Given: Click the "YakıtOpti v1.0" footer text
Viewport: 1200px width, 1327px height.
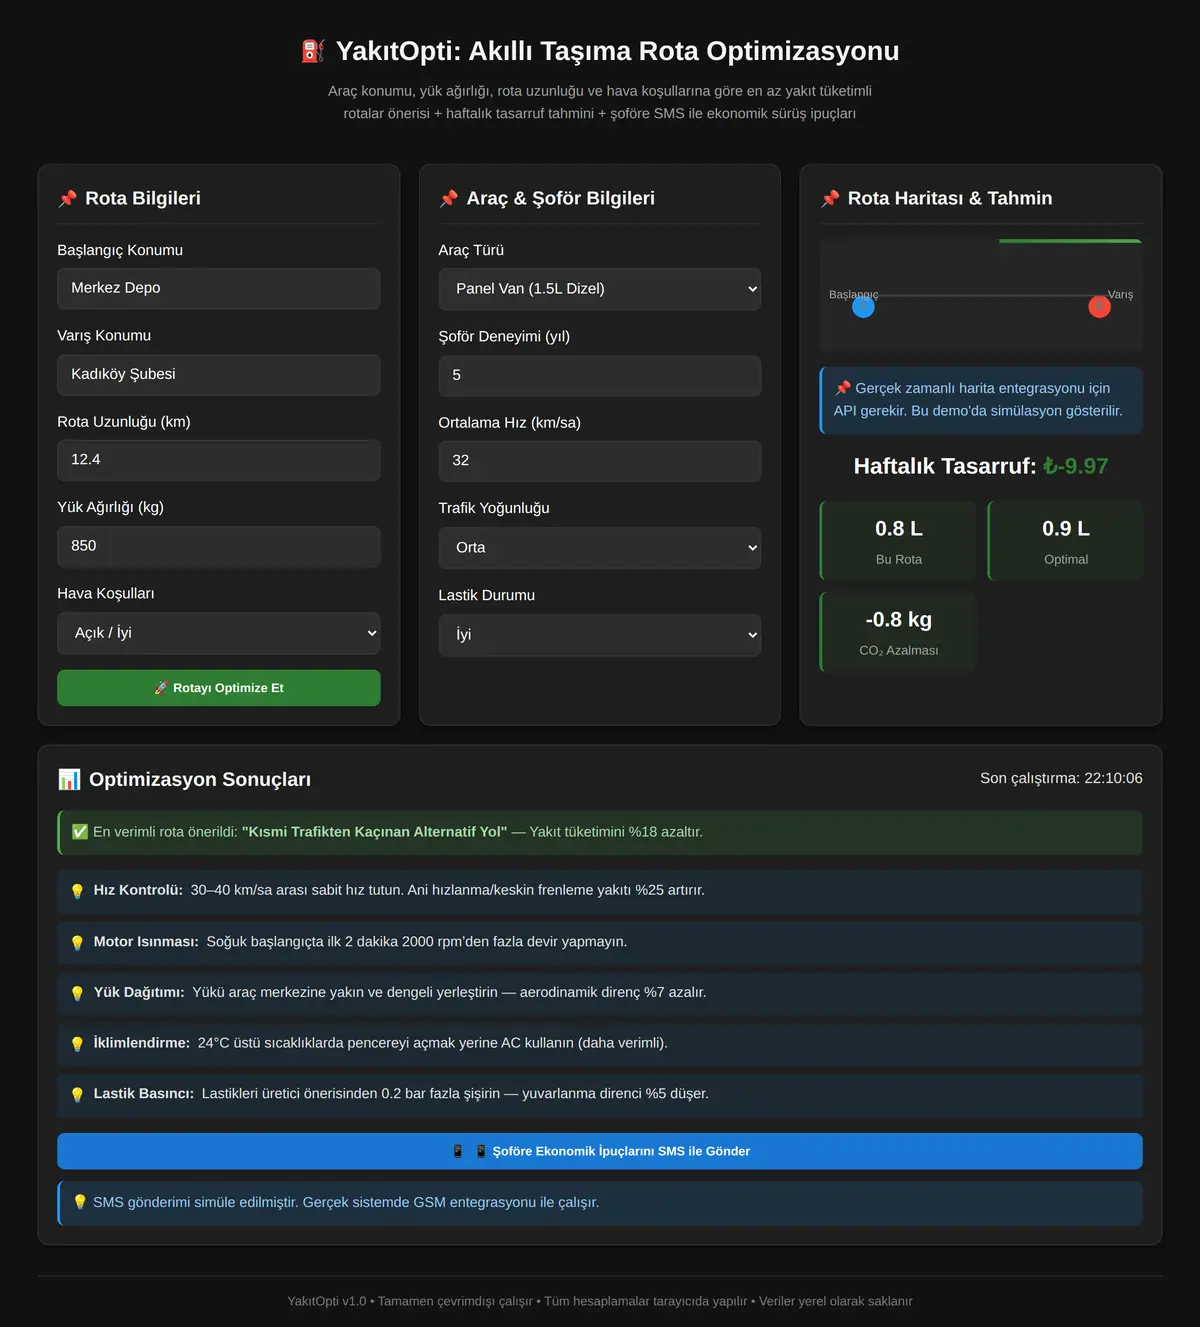Looking at the screenshot, I should point(327,1301).
